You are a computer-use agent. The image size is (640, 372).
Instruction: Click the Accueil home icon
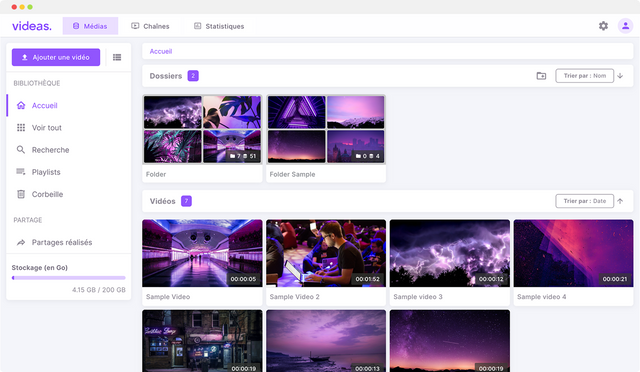coord(21,105)
